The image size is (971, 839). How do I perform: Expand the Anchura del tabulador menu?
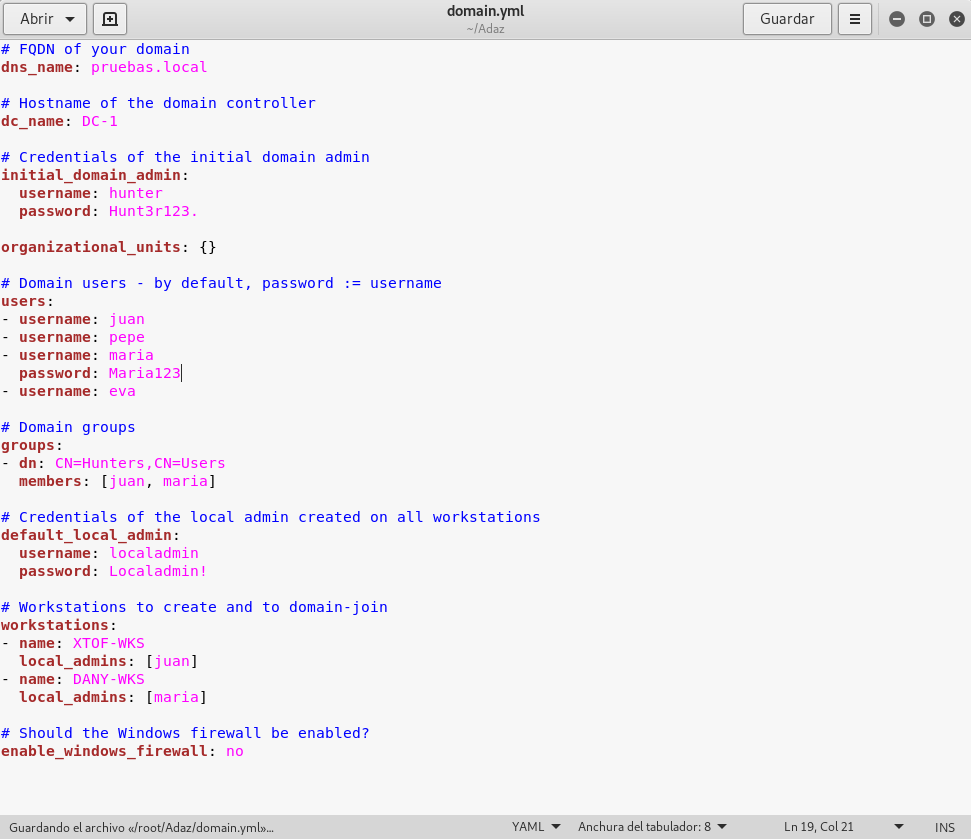click(652, 827)
